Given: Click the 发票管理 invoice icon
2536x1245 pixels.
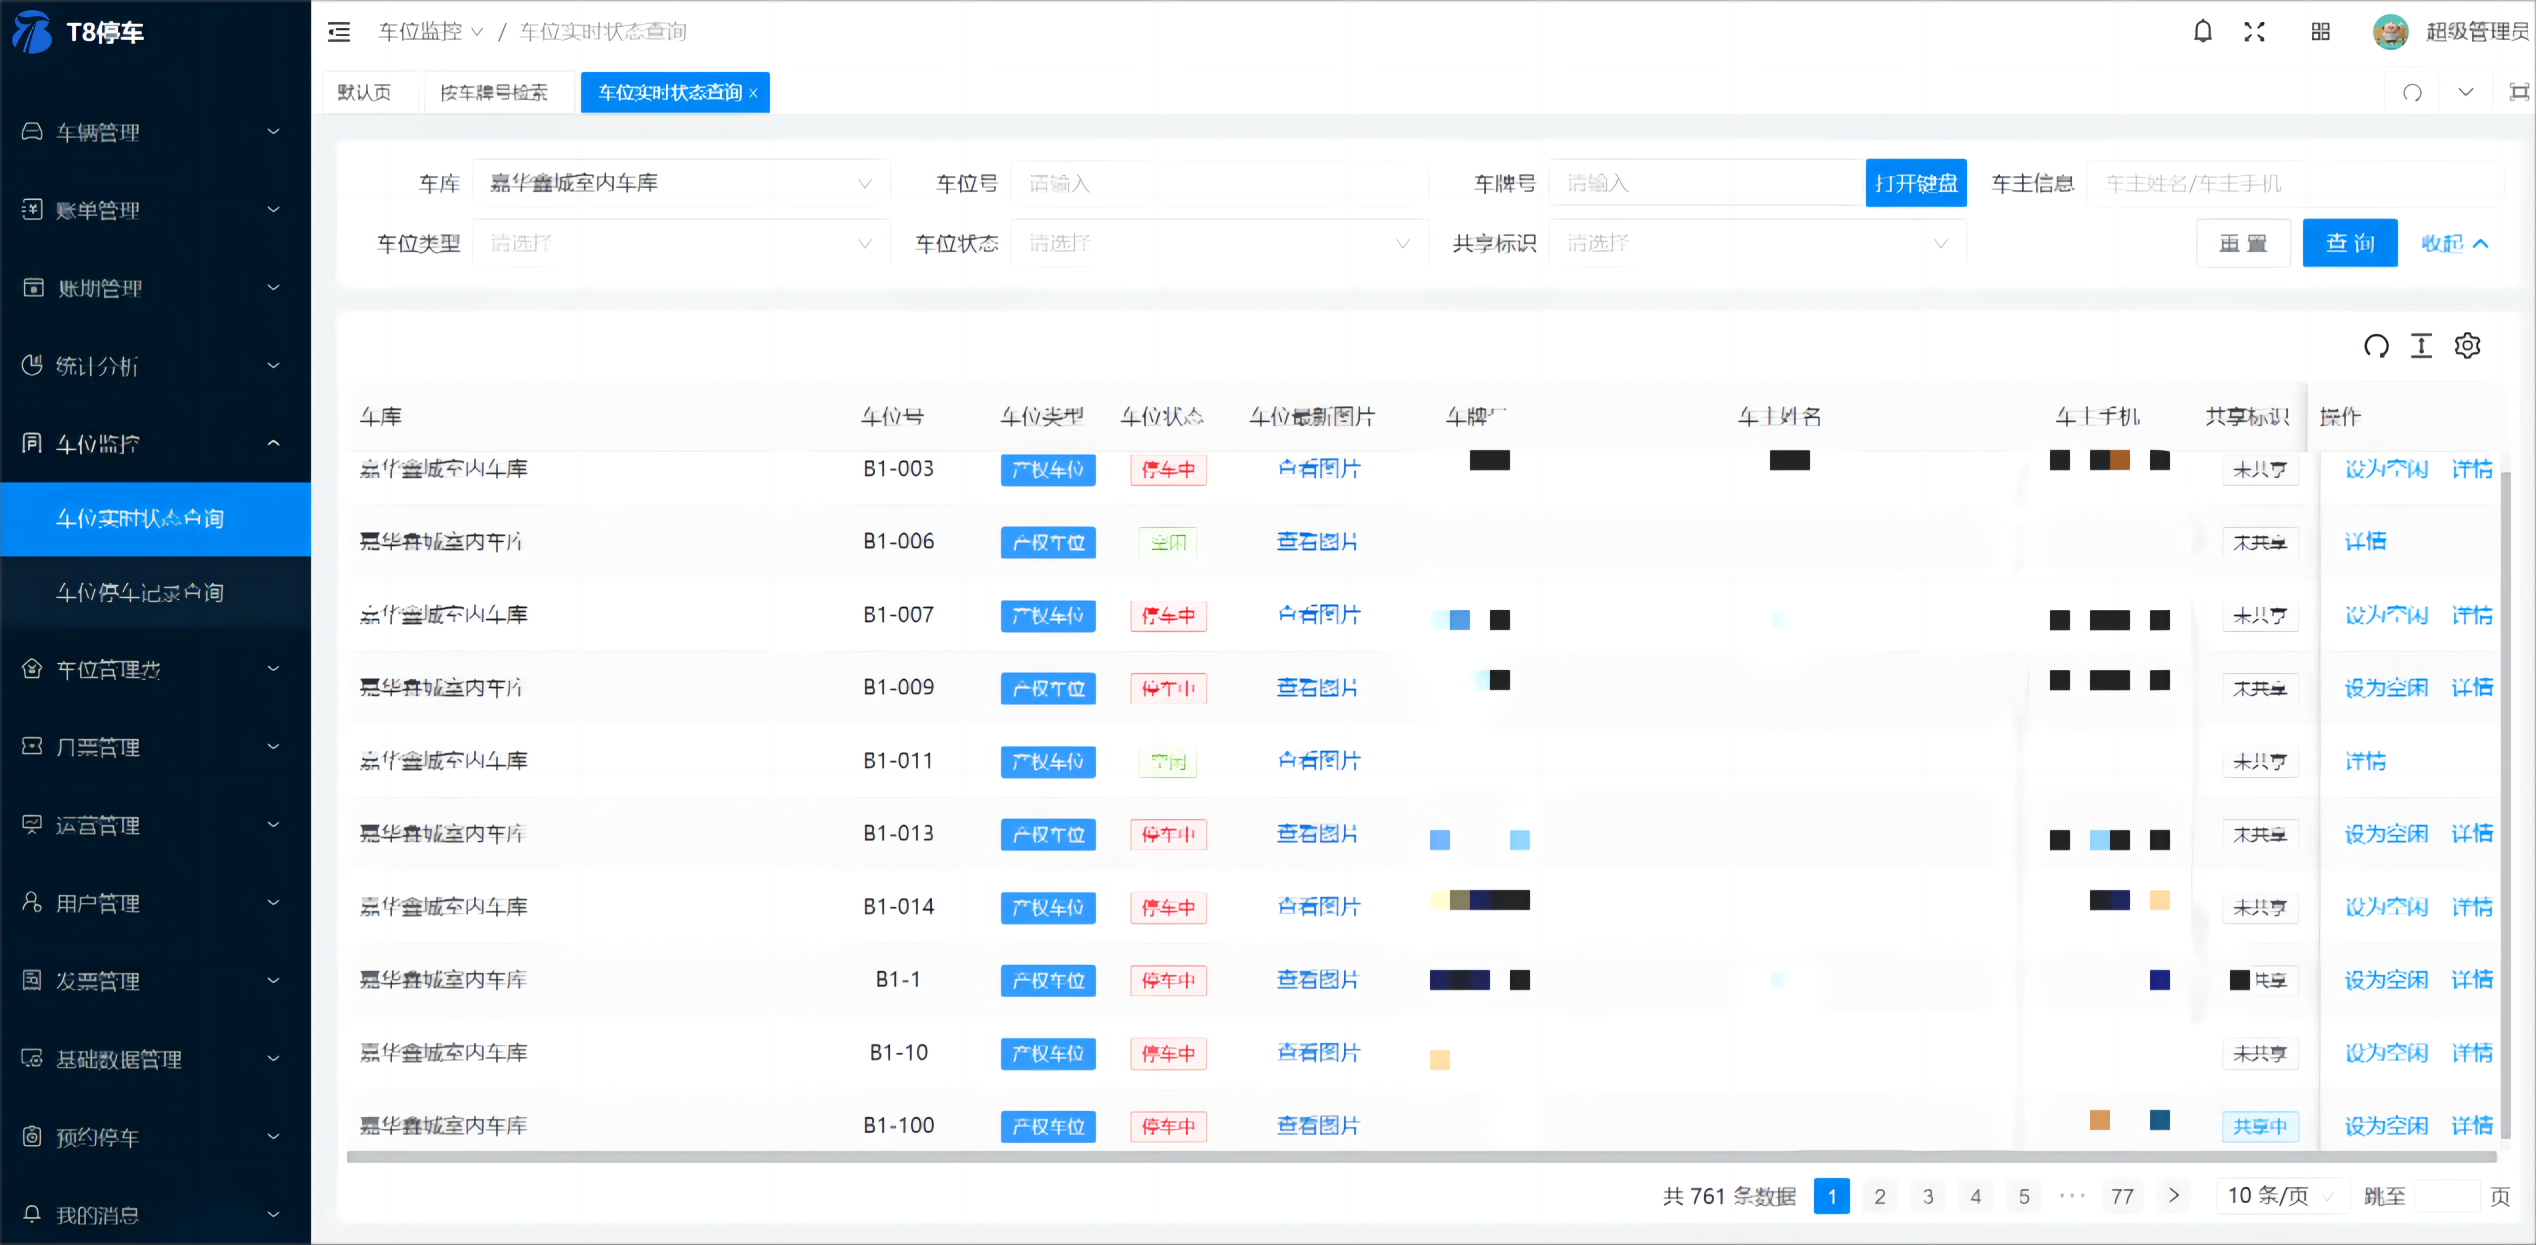Looking at the screenshot, I should (32, 980).
